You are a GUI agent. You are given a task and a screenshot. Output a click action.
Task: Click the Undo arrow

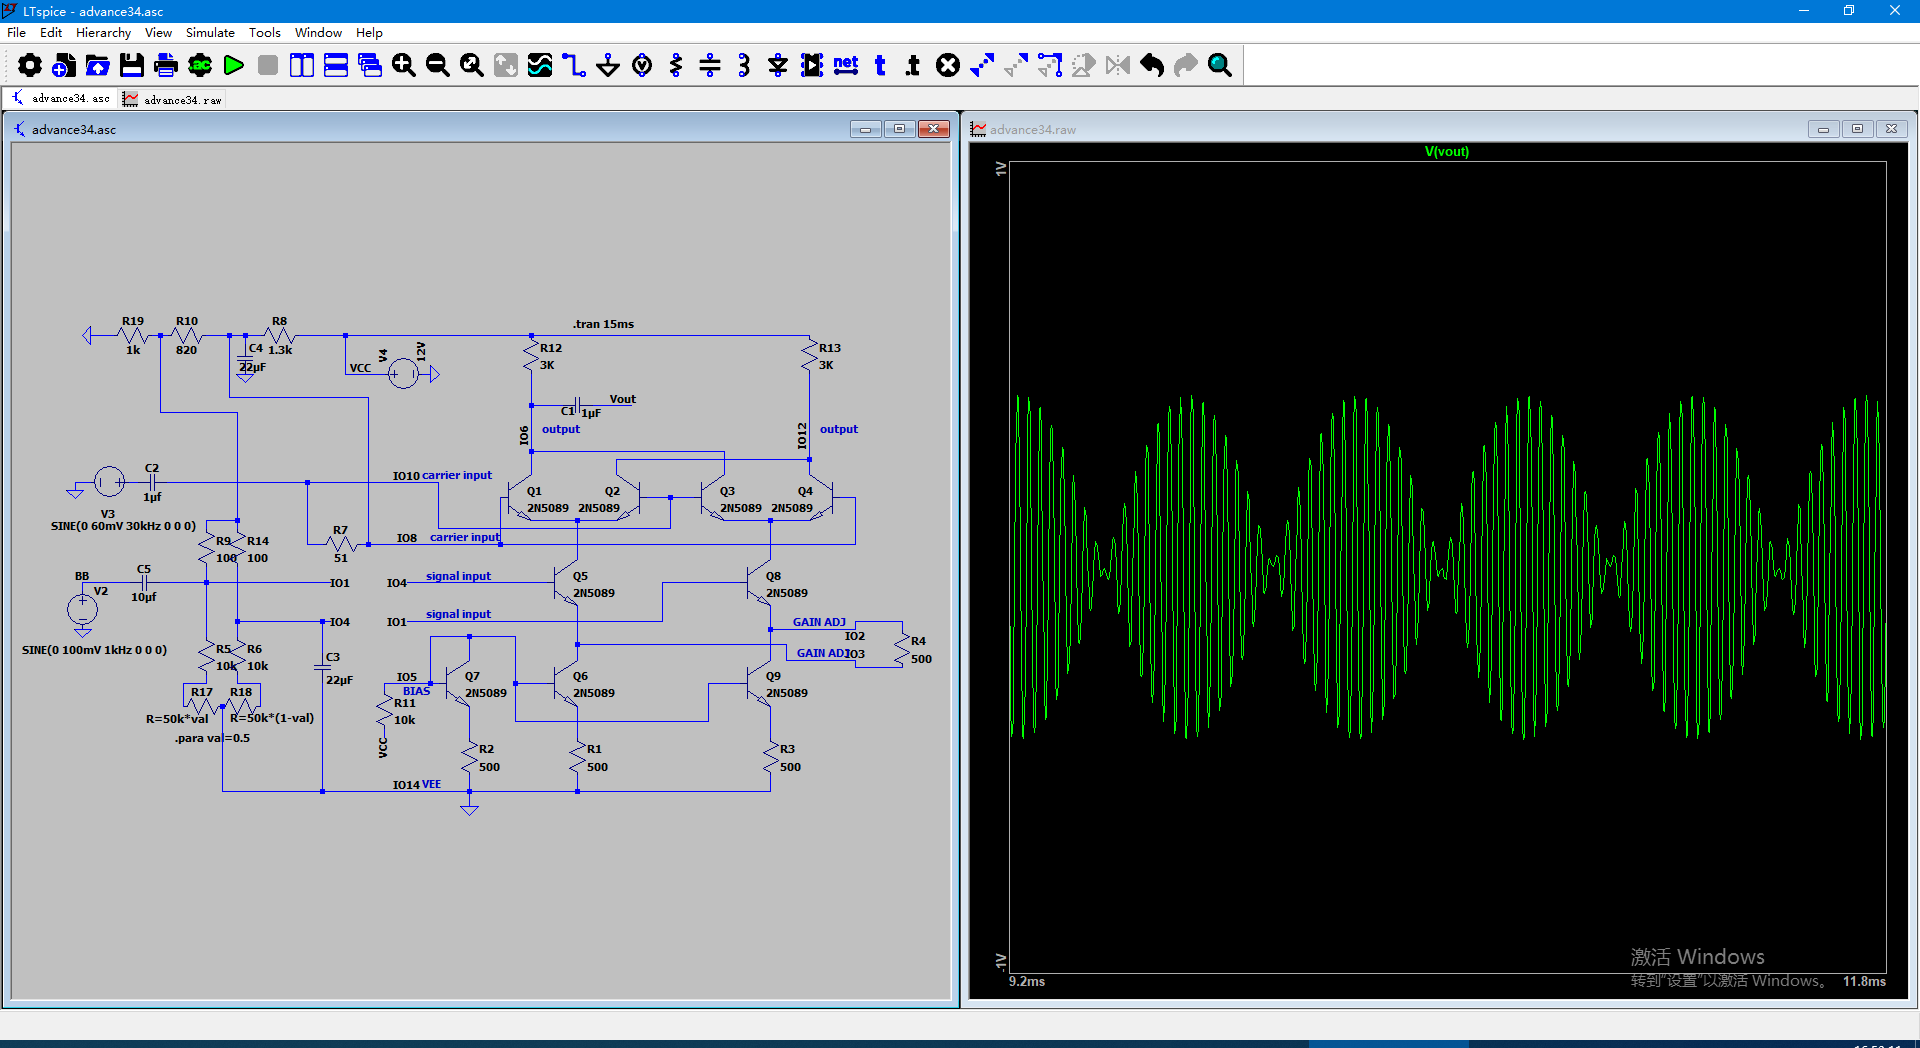click(1152, 66)
